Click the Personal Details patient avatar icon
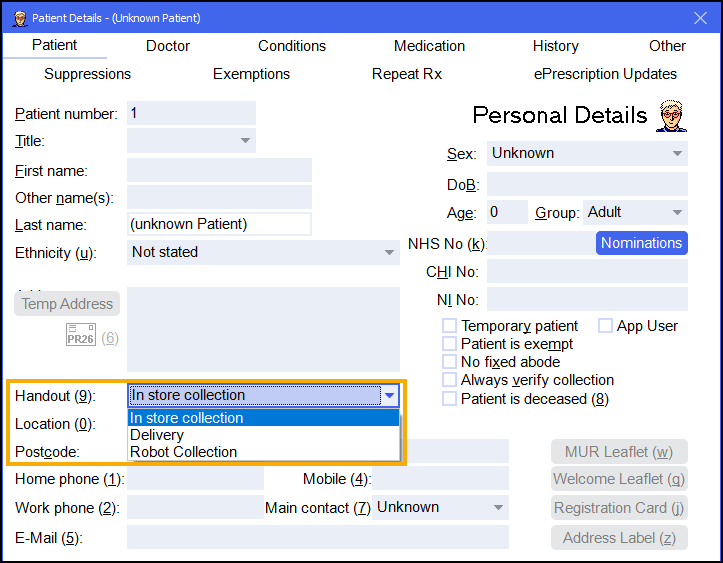Screen dimensions: 723x563 pyautogui.click(x=671, y=116)
